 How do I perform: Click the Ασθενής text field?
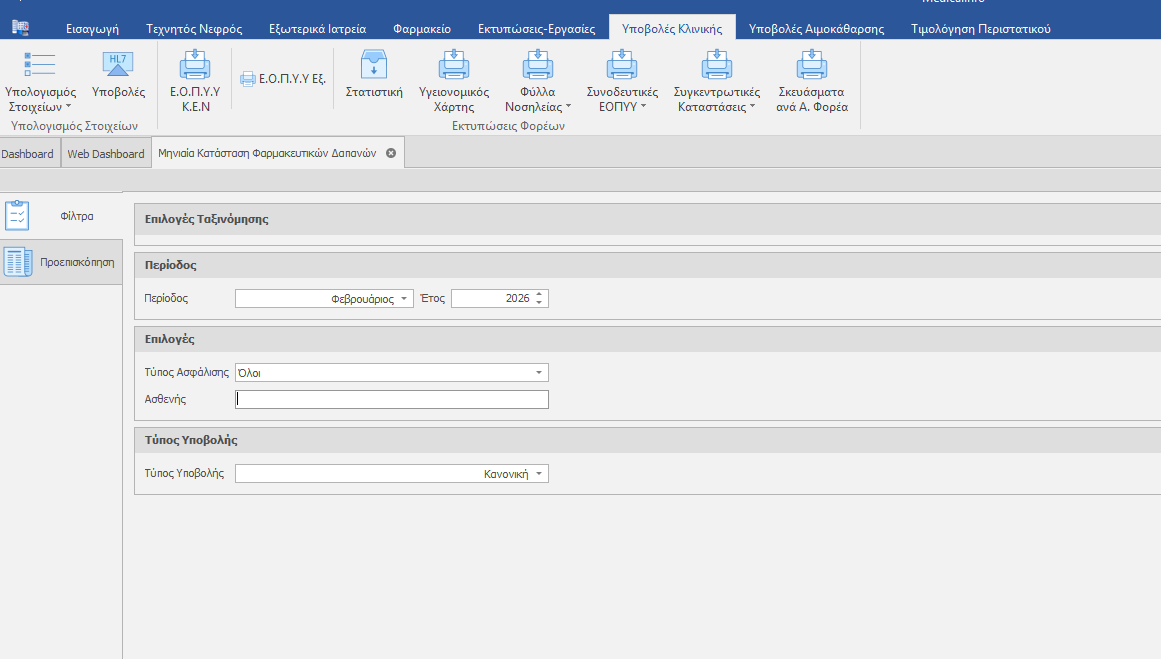[x=391, y=400]
